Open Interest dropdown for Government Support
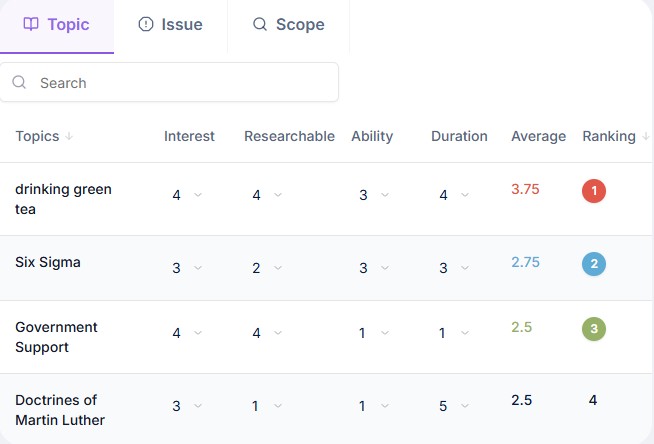Screen dimensions: 654x444 point(187,333)
